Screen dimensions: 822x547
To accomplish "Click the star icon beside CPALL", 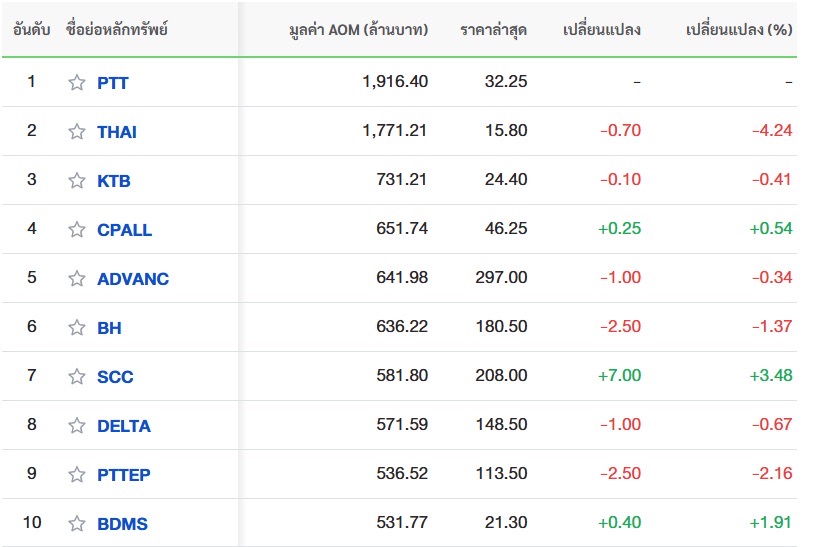I will 77,230.
